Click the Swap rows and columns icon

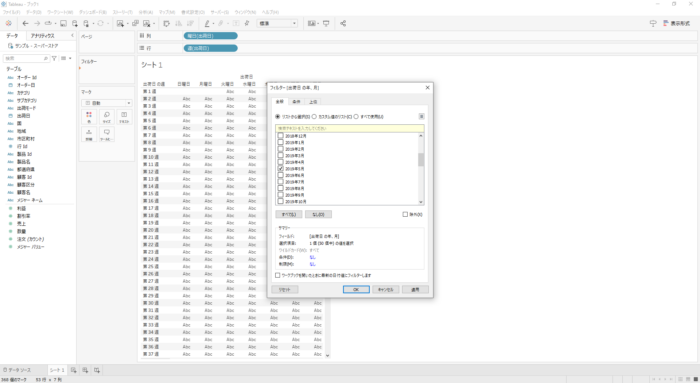167,23
